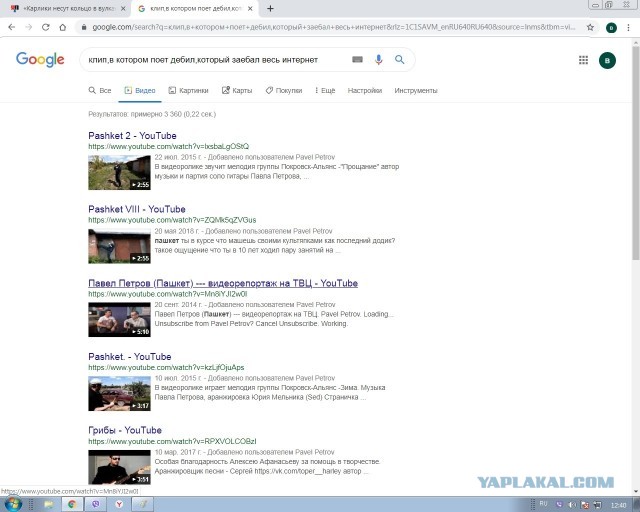The image size is (640, 512).
Task: Open the on-screen keyboard icon in search box
Action: (357, 60)
